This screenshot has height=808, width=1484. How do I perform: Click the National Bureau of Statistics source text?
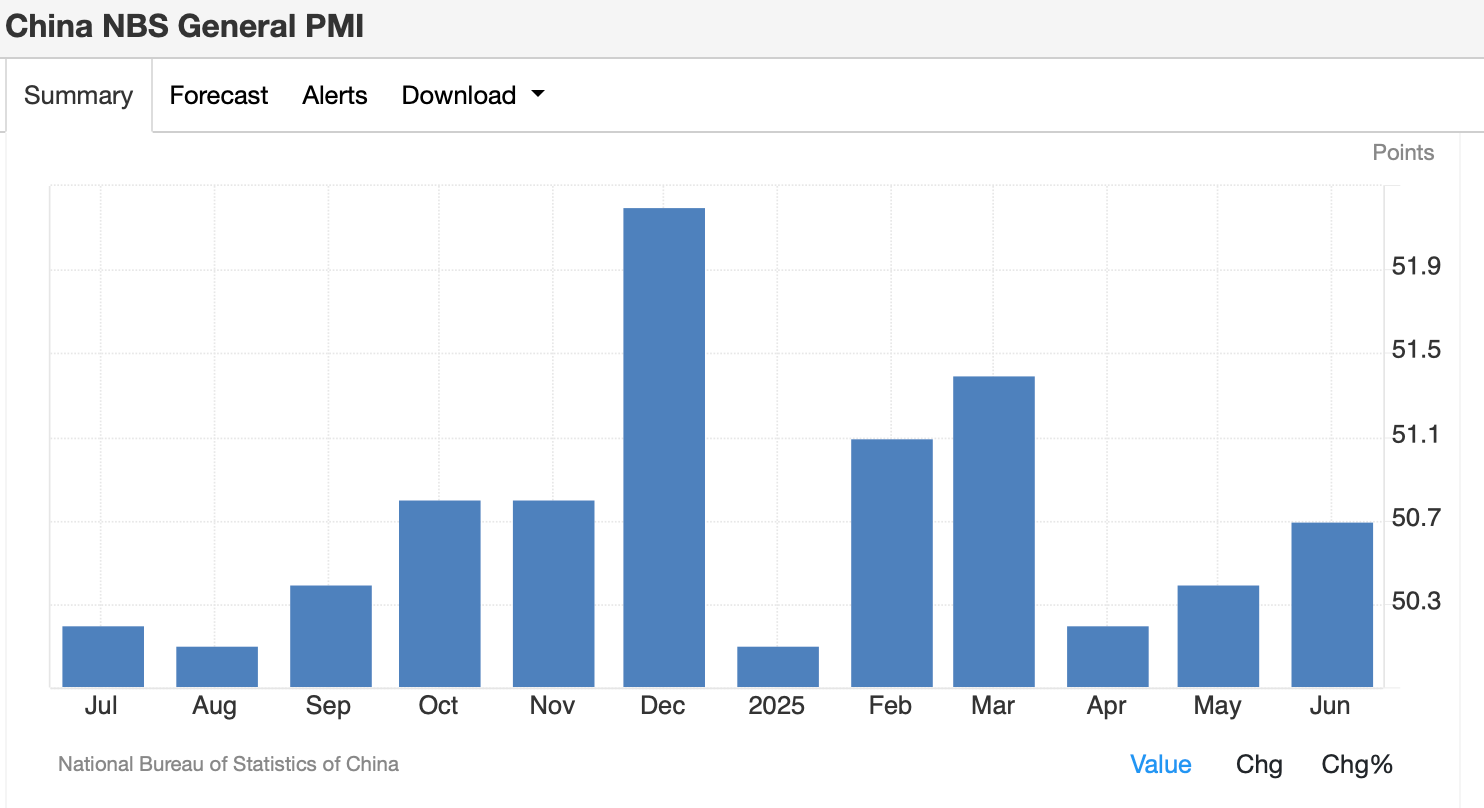[229, 764]
